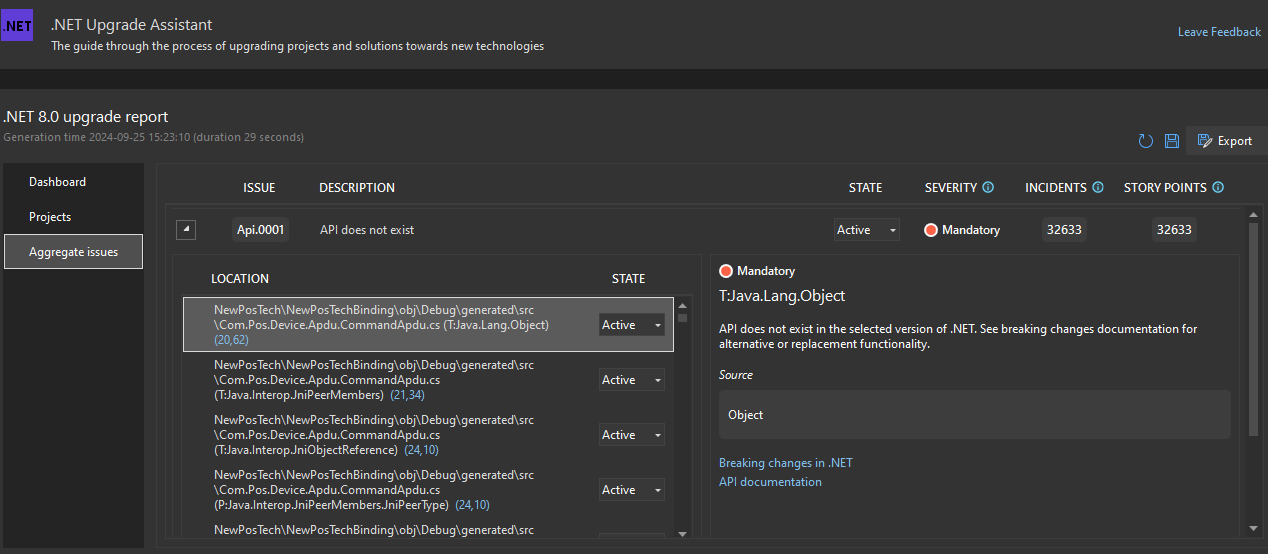Open Breaking changes in .NET link
This screenshot has height=554, width=1268.
pos(786,463)
